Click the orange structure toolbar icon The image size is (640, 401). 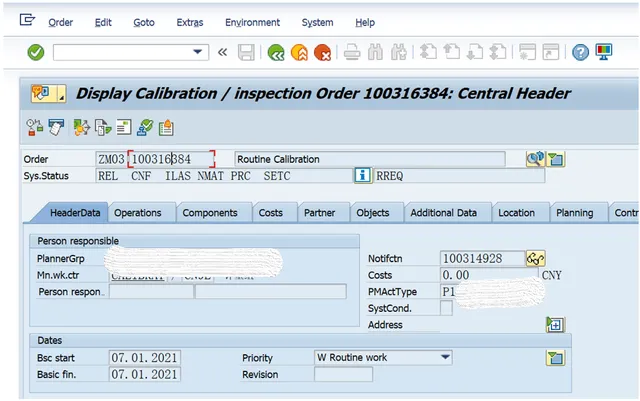click(82, 127)
